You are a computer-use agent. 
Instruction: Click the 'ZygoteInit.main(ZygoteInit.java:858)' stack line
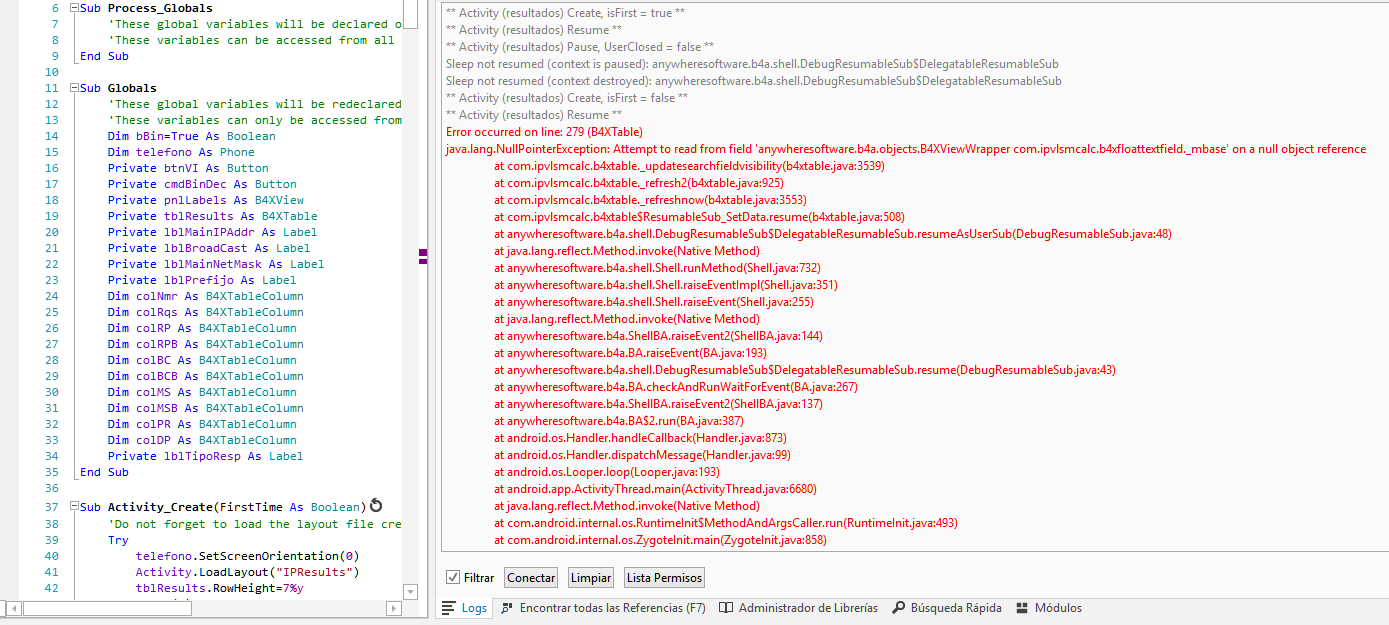[x=660, y=540]
